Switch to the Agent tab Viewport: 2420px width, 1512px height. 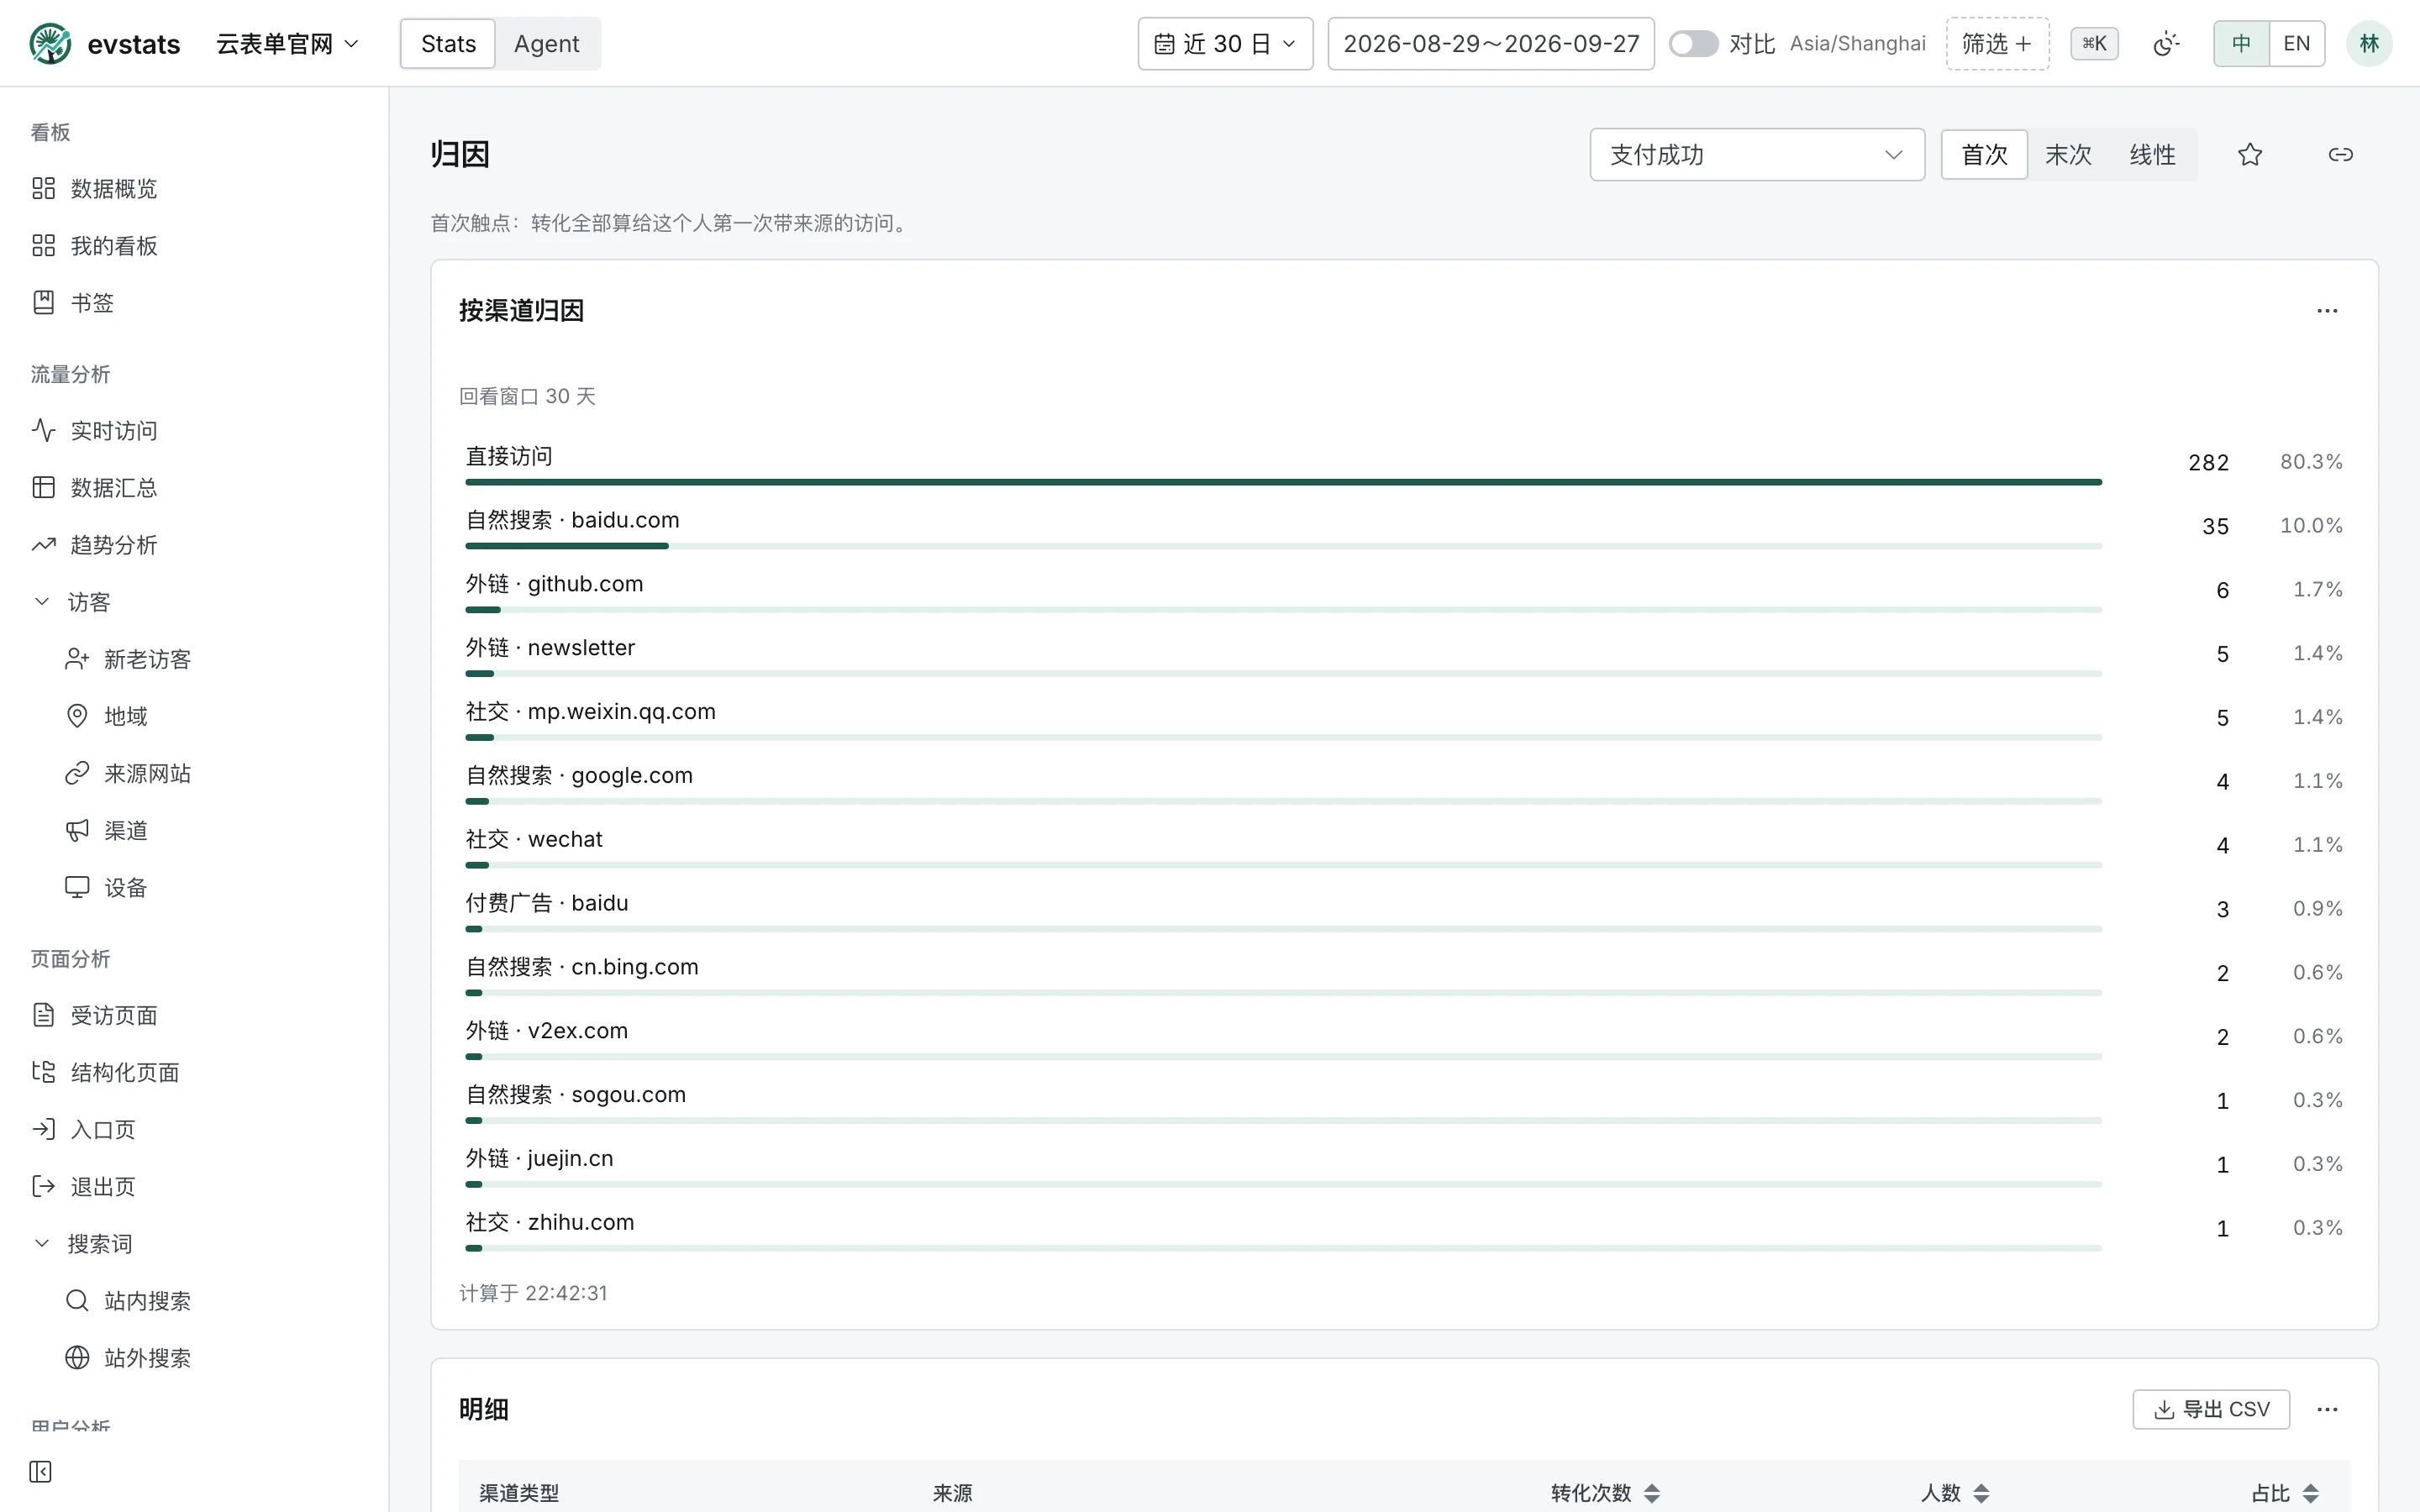coord(546,44)
